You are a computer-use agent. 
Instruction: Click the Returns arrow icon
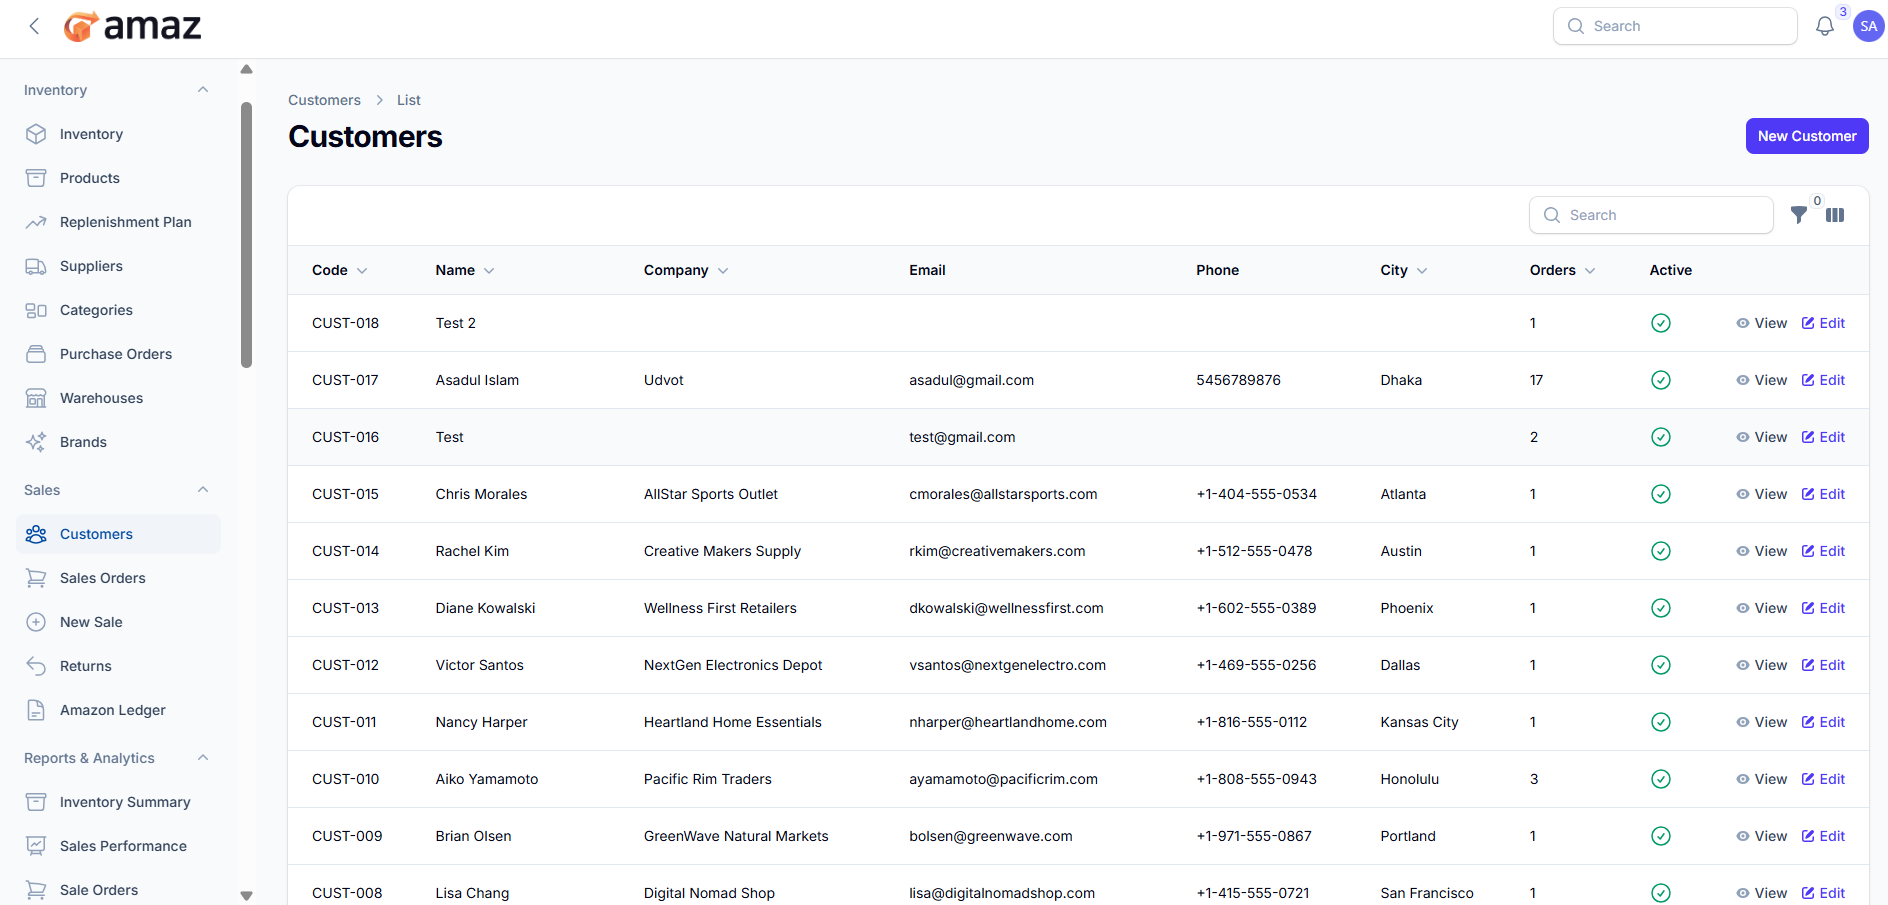tap(36, 666)
